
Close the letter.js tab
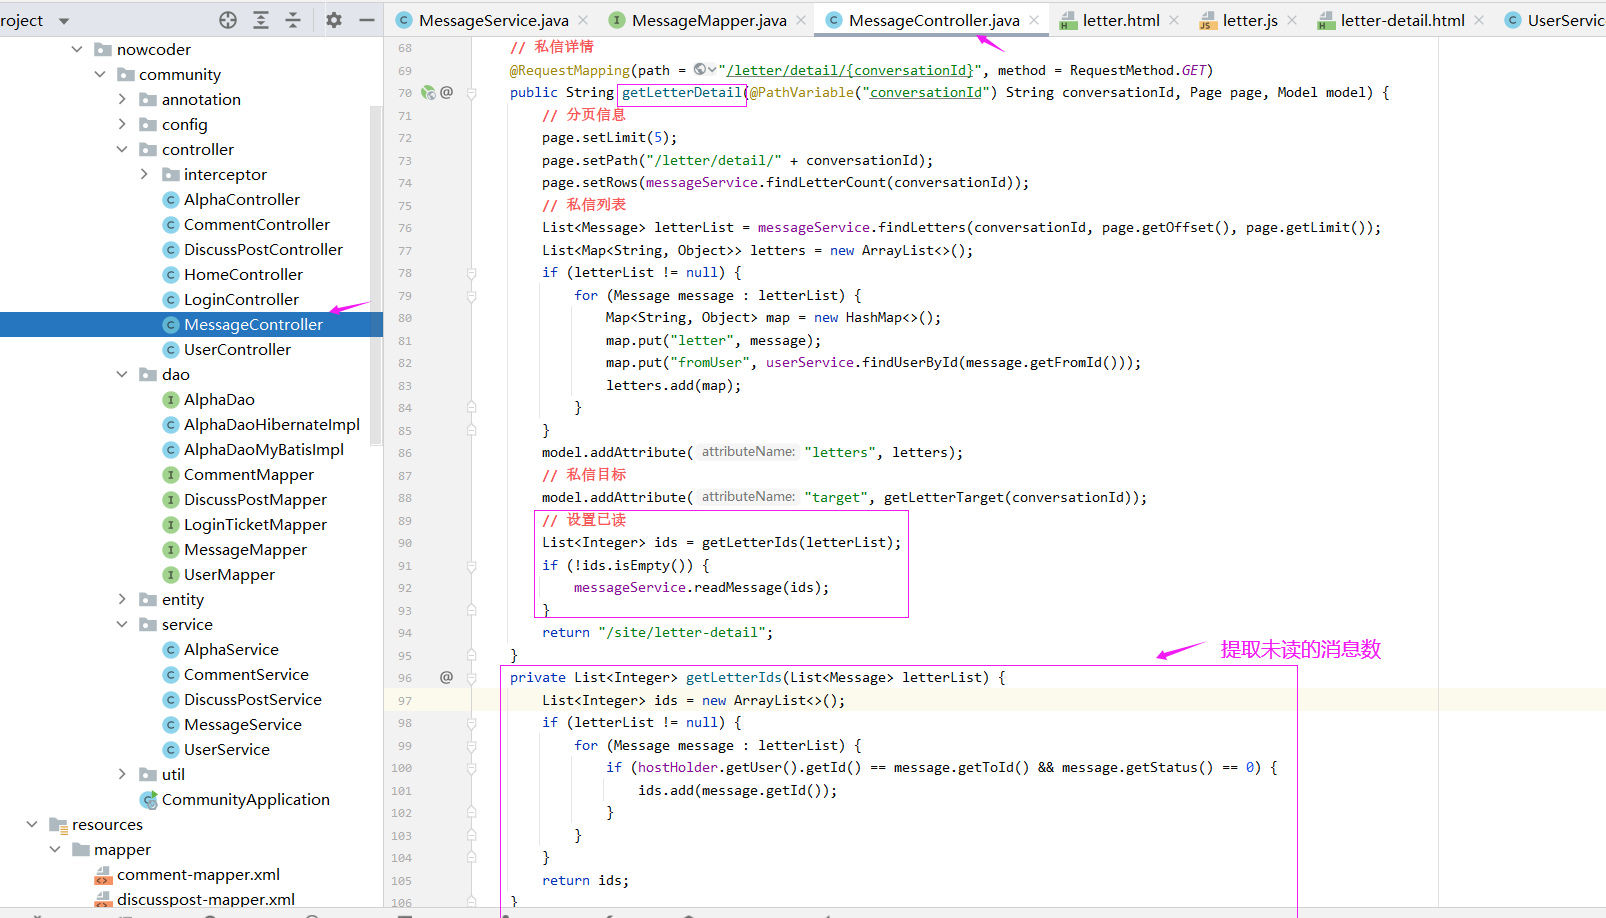pyautogui.click(x=1292, y=20)
